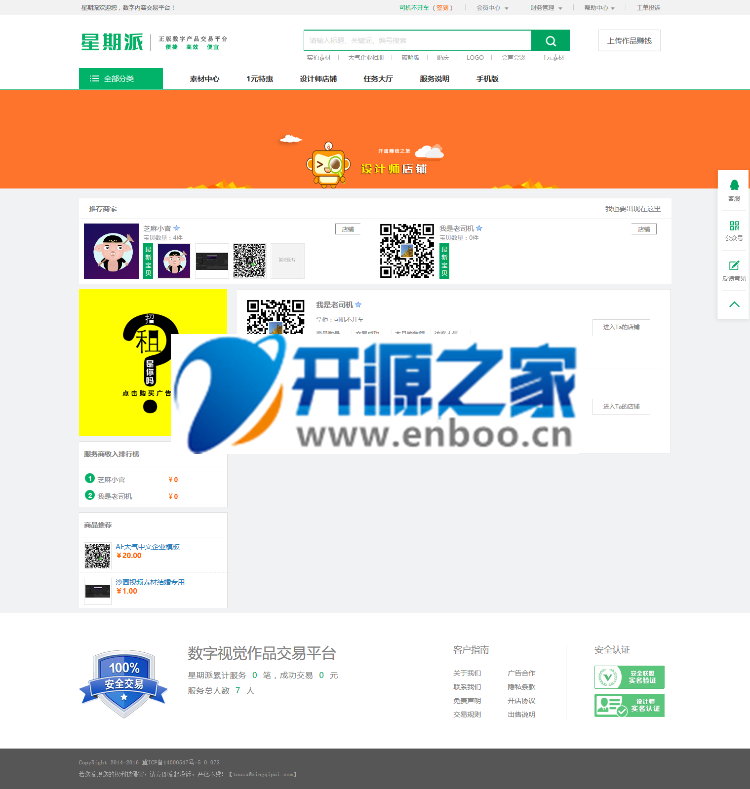Expand the 会员中心 dropdown
The width and height of the screenshot is (750, 789).
(x=492, y=8)
